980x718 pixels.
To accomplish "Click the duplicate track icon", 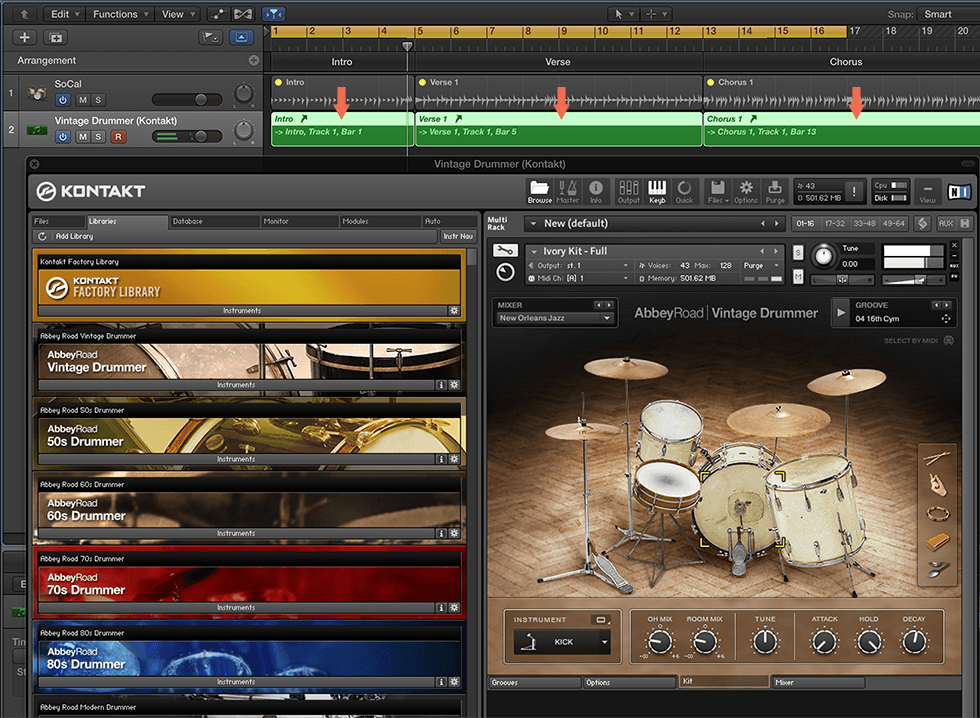I will click(x=56, y=37).
